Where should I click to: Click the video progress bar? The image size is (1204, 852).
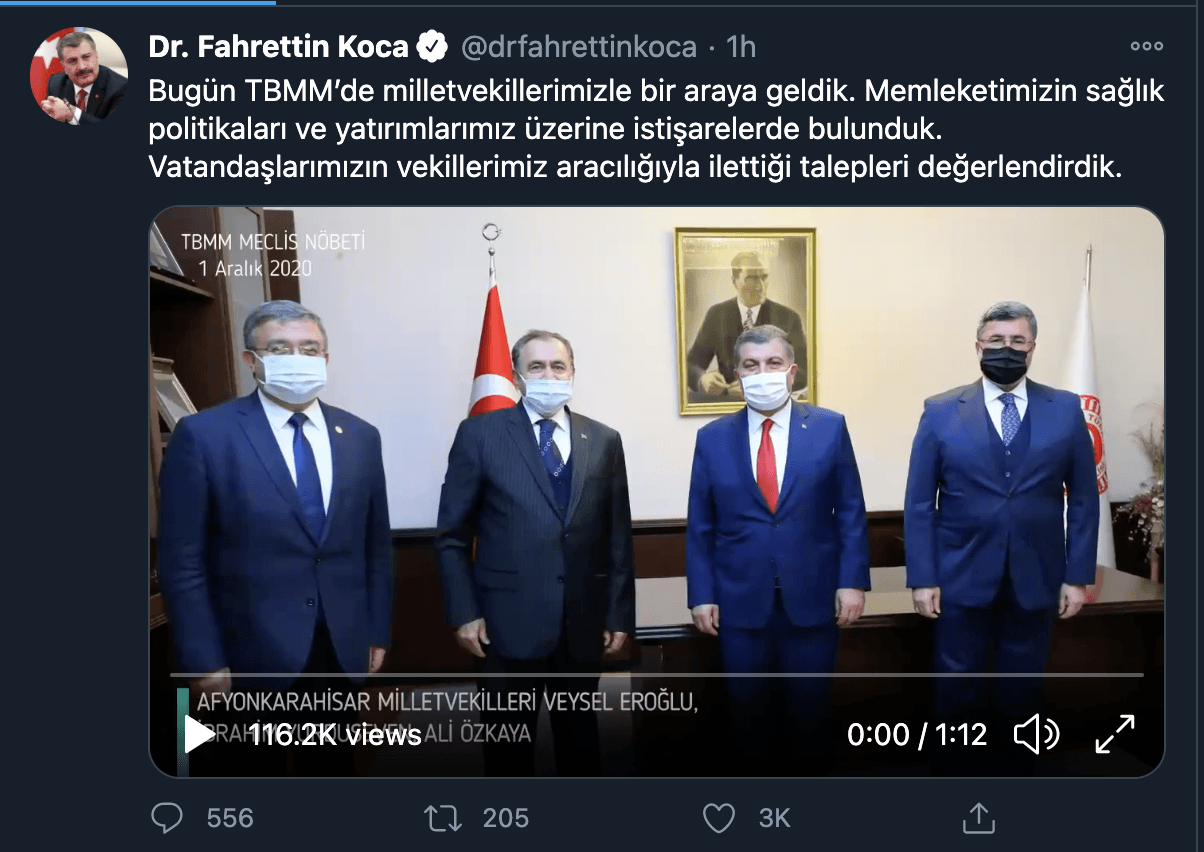(x=656, y=675)
